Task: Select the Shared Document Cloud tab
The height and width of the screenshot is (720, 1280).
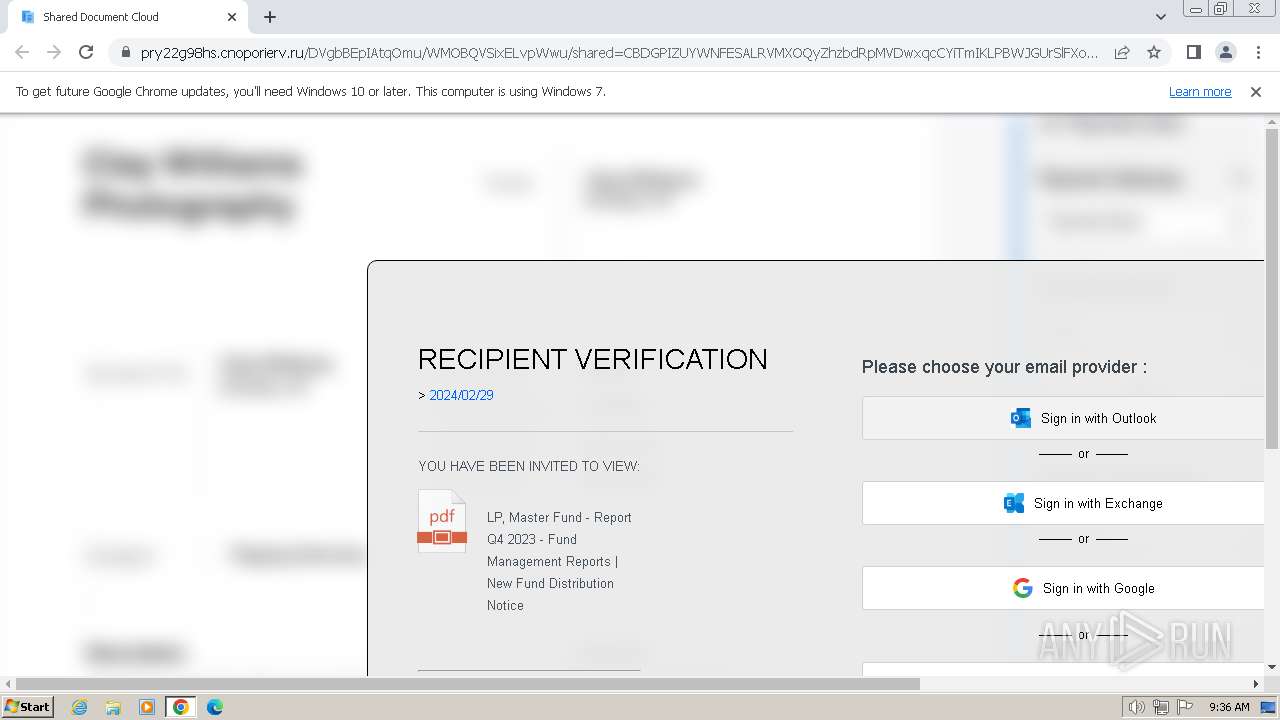Action: point(127,16)
